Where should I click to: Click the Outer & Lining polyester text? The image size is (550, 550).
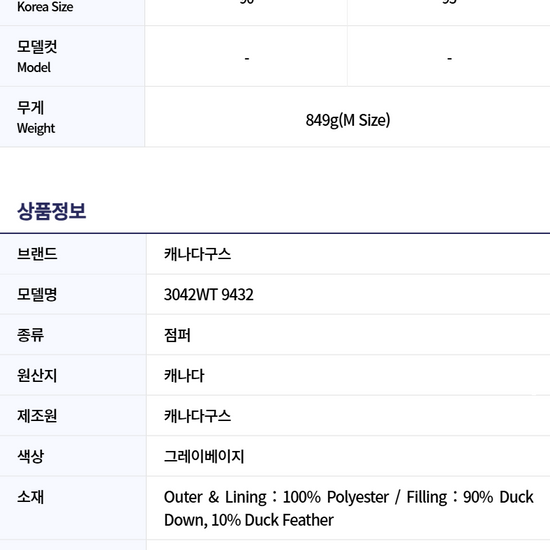tap(277, 497)
